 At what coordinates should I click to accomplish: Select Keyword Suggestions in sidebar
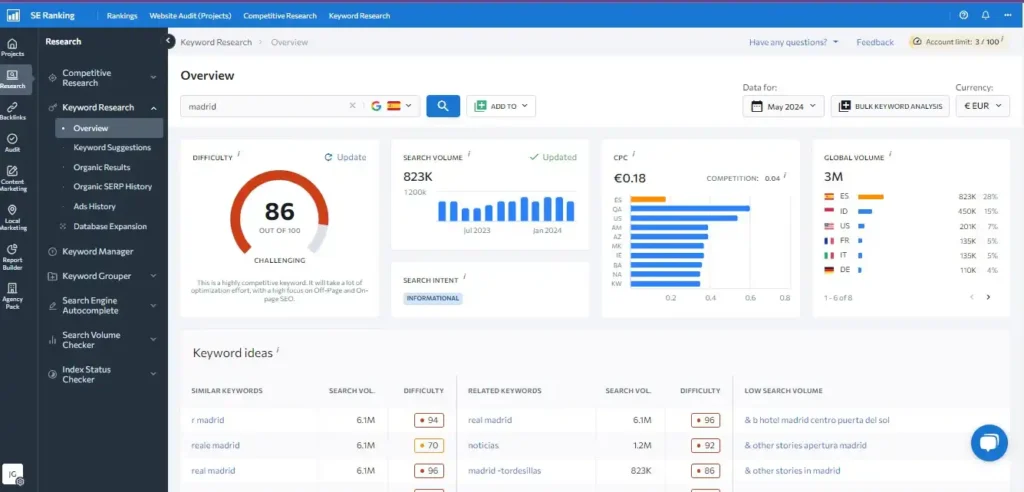112,148
